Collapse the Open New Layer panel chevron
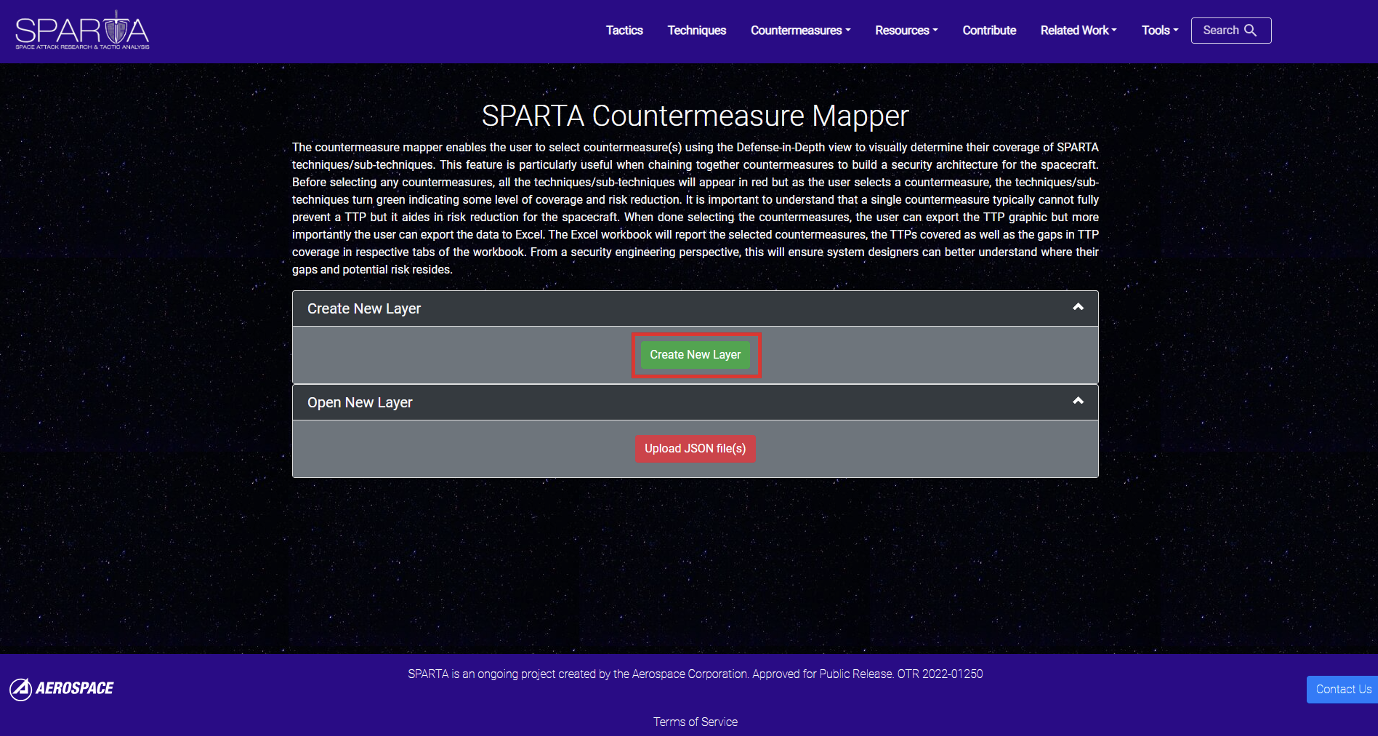Image resolution: width=1378 pixels, height=736 pixels. 1078,401
